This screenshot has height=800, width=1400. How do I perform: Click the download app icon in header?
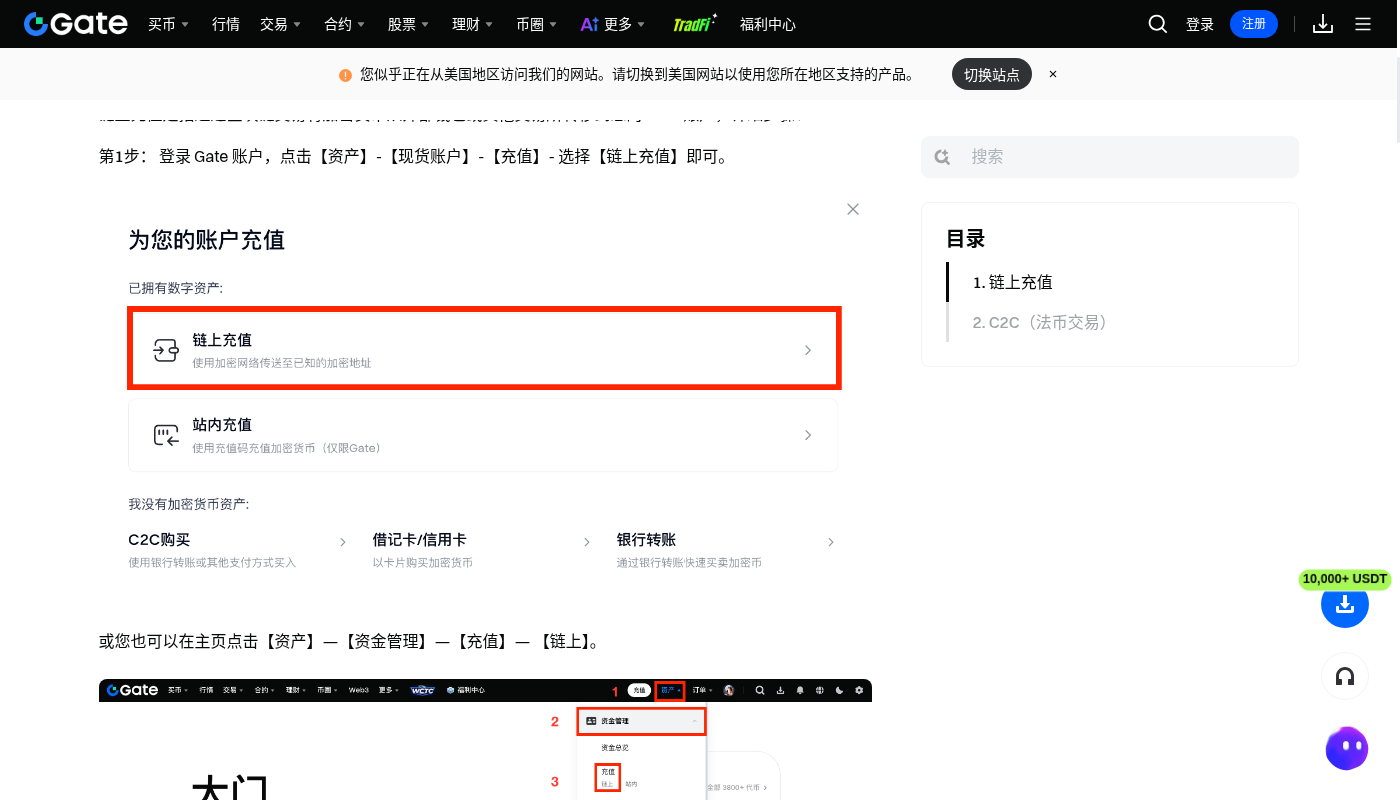[1323, 24]
